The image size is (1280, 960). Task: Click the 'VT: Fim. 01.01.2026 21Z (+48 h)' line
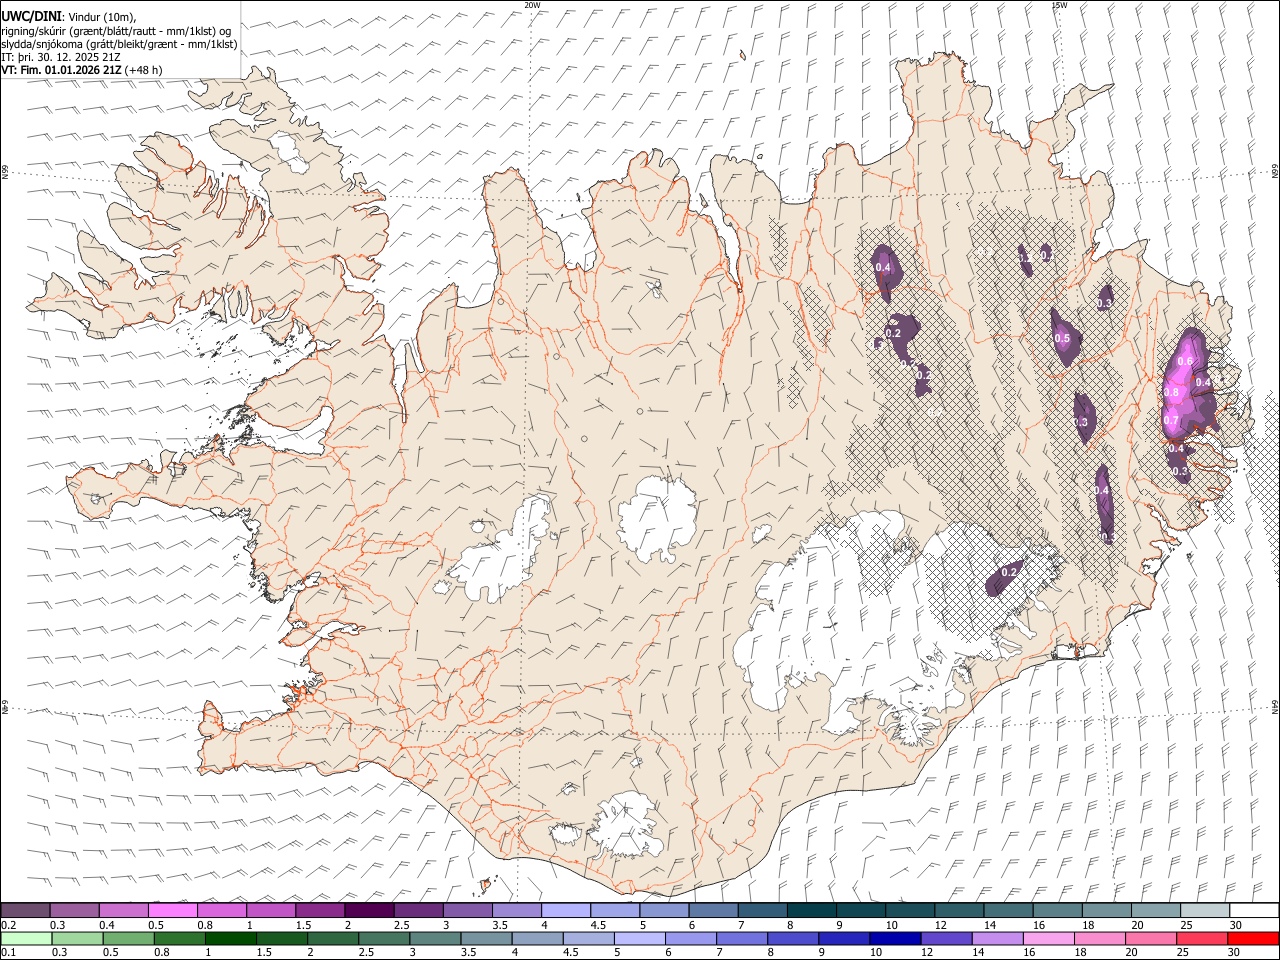[x=82, y=70]
